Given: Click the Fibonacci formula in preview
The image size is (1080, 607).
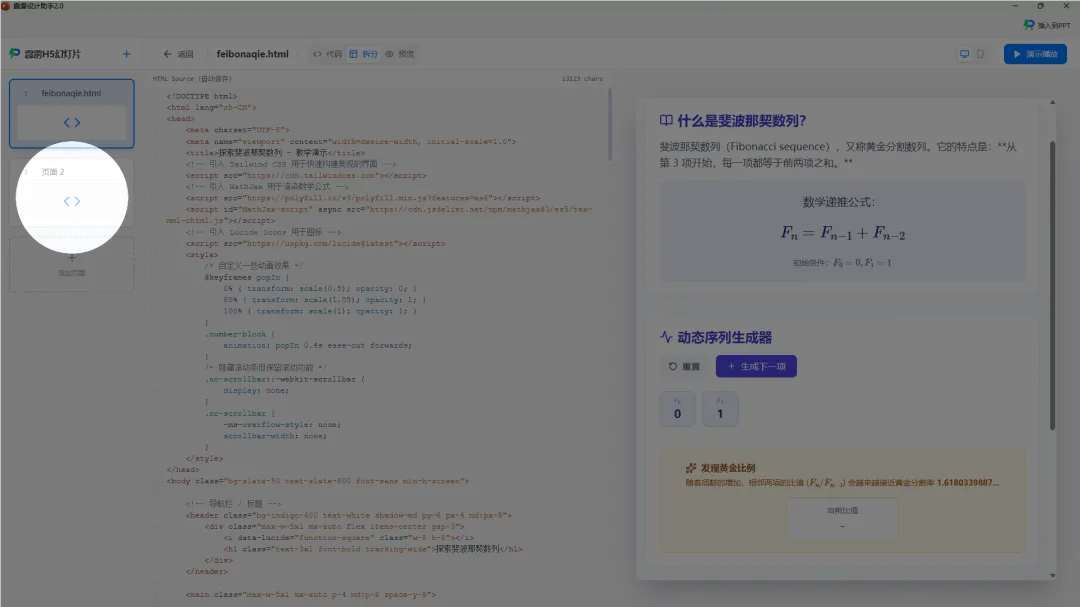Looking at the screenshot, I should pyautogui.click(x=842, y=233).
